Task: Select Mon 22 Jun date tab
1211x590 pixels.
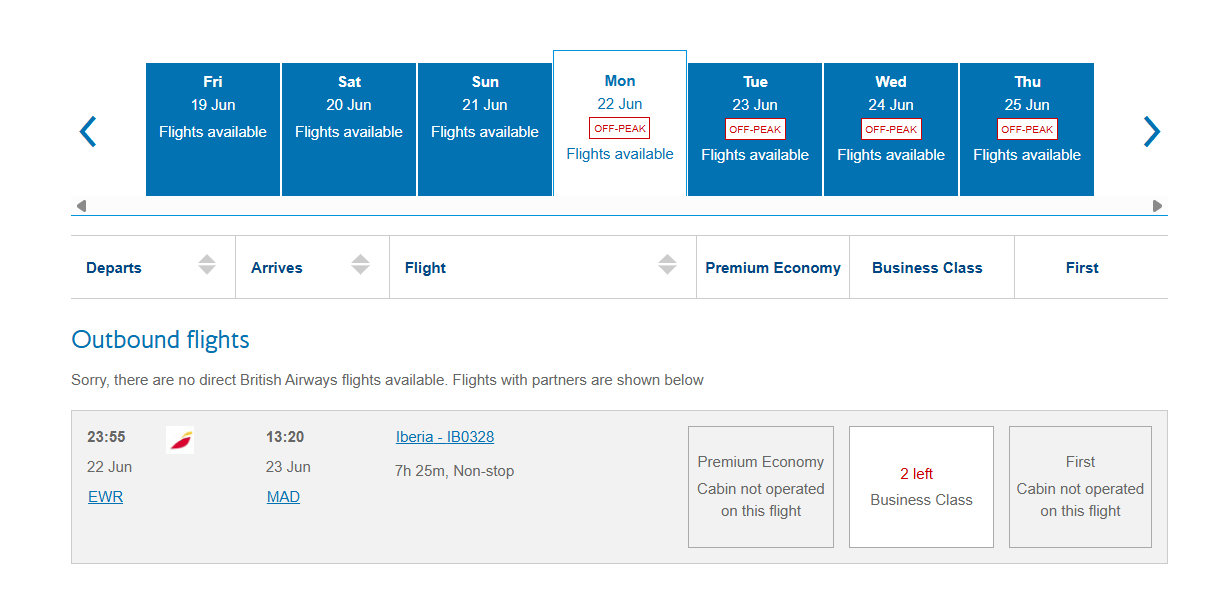Action: (x=620, y=123)
